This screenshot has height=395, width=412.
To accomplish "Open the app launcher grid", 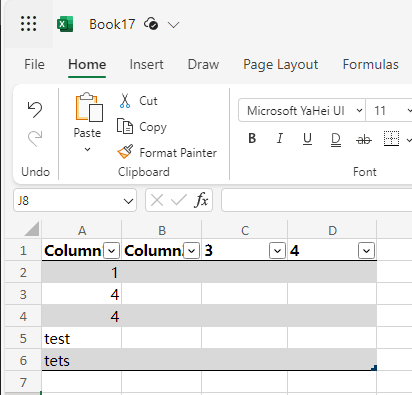I will tap(28, 24).
